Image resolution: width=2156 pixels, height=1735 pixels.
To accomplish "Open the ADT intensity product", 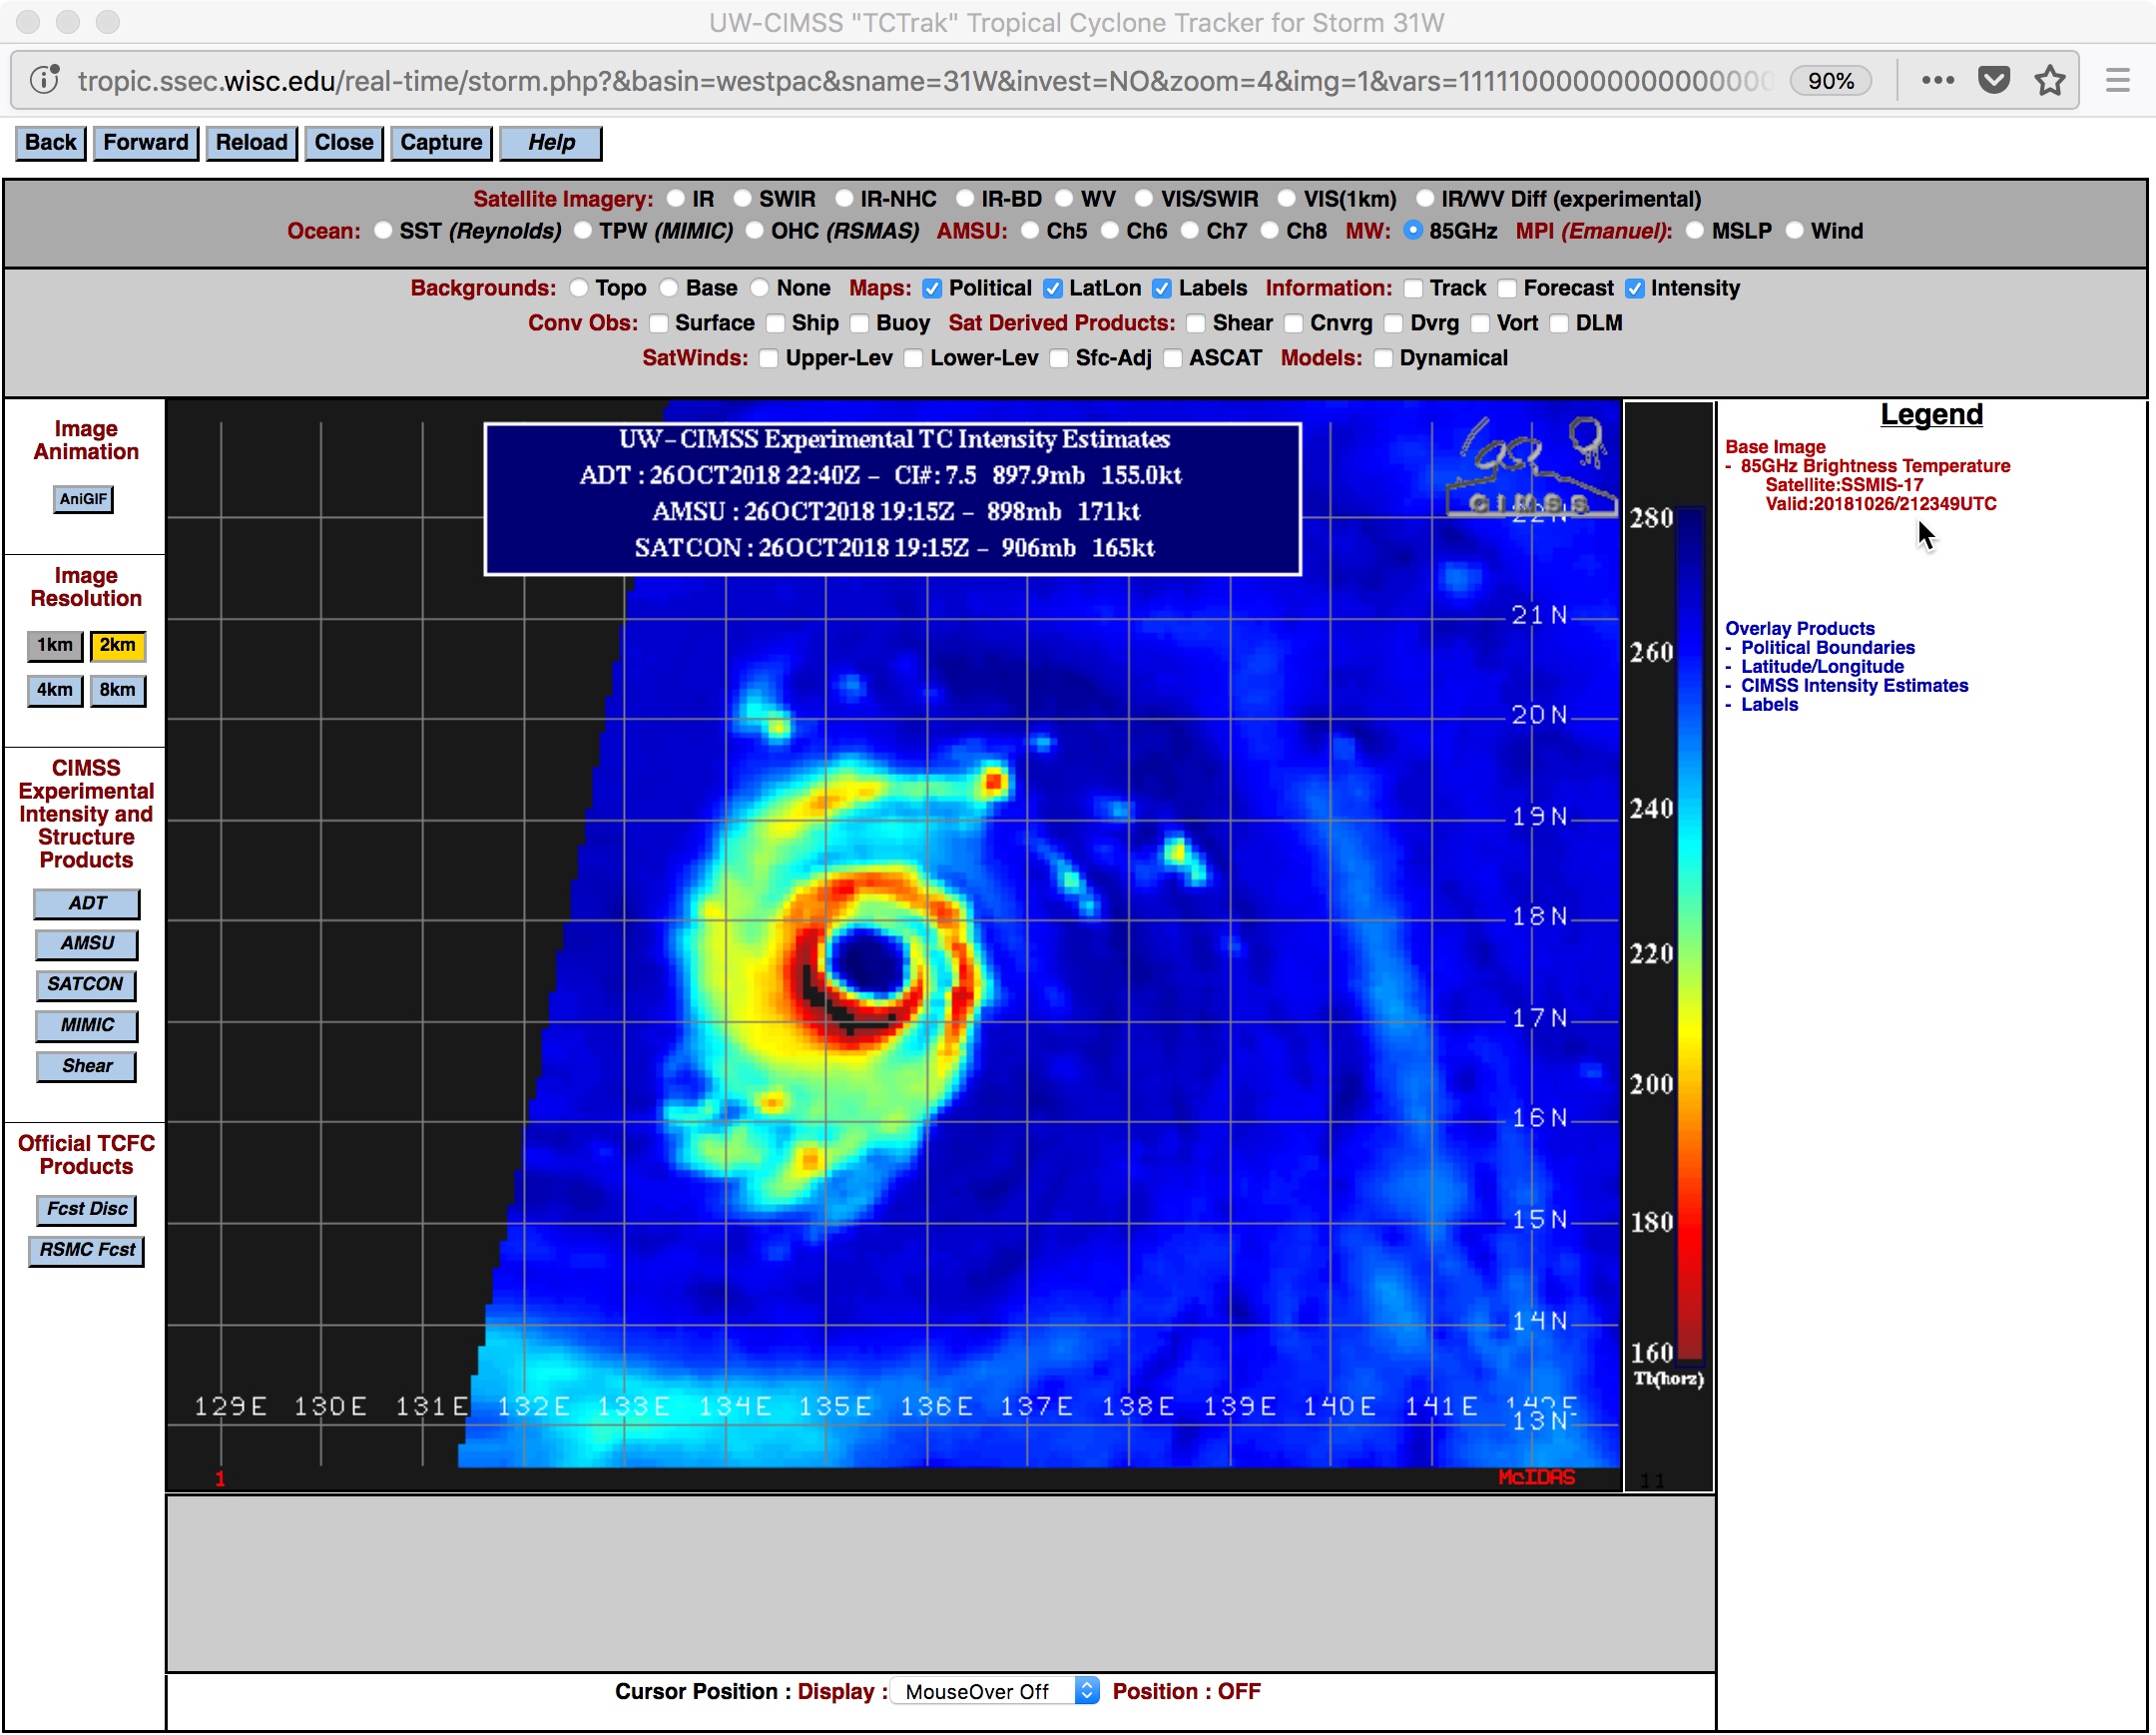I will (87, 904).
